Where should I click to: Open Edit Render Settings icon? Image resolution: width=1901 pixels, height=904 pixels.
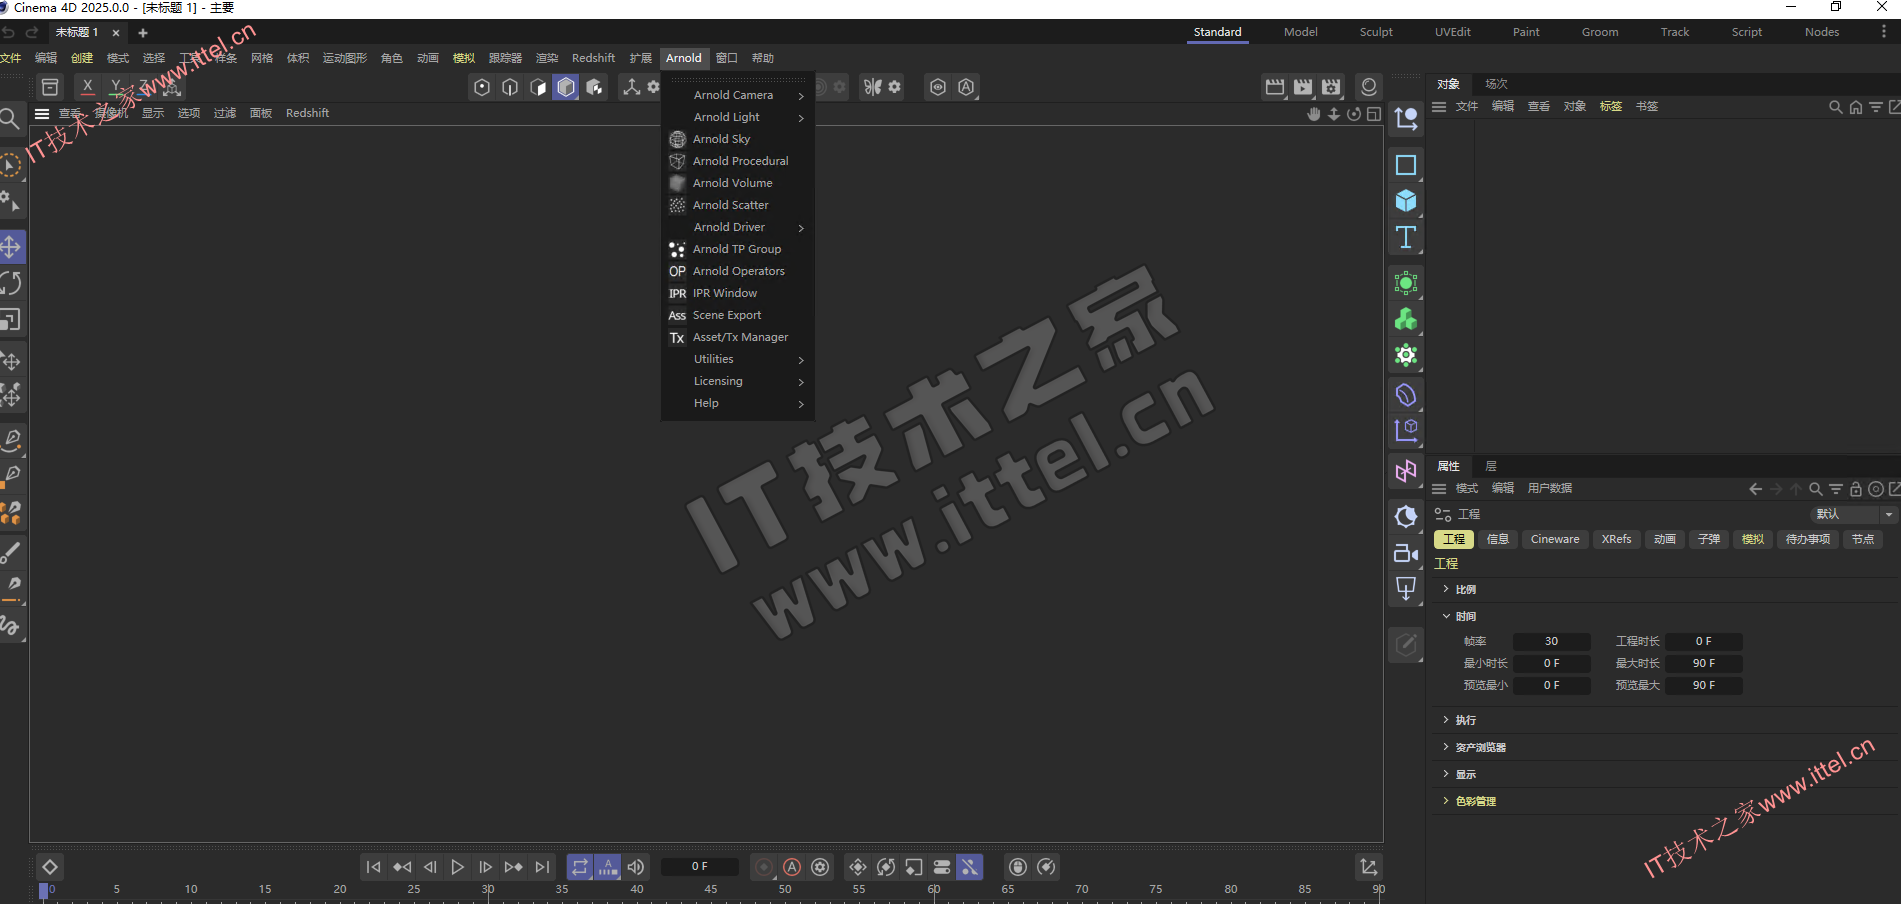point(1331,87)
